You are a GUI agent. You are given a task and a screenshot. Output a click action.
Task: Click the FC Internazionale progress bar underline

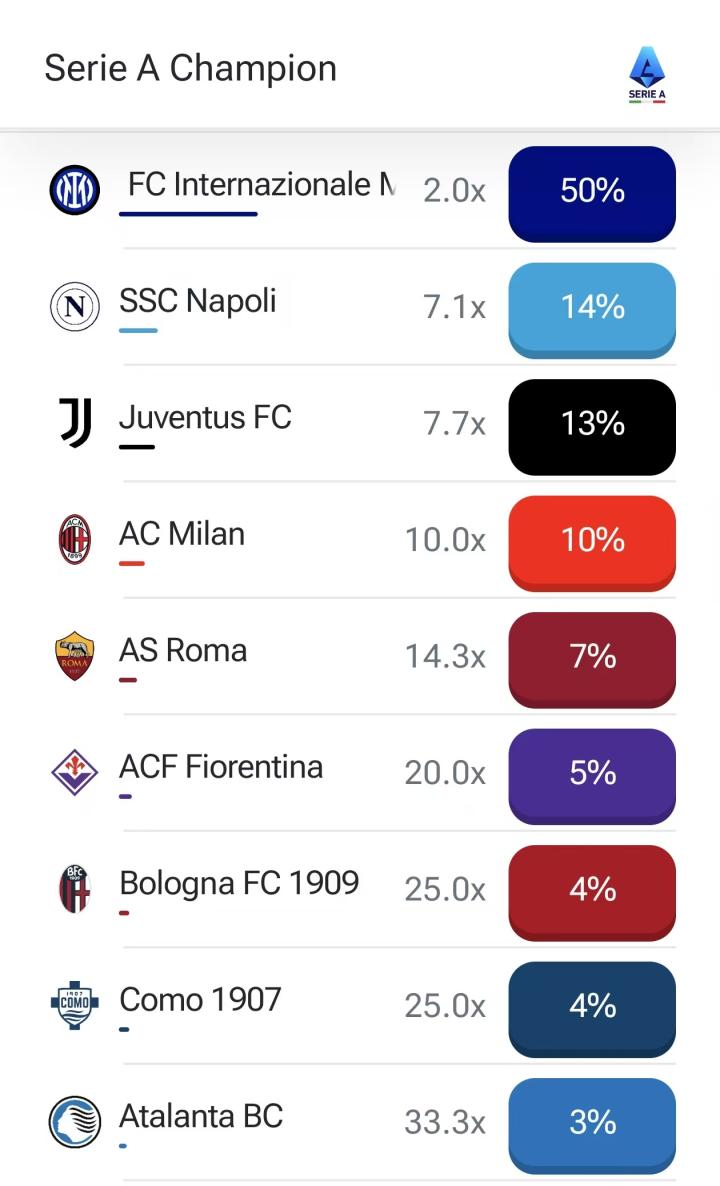click(x=188, y=214)
